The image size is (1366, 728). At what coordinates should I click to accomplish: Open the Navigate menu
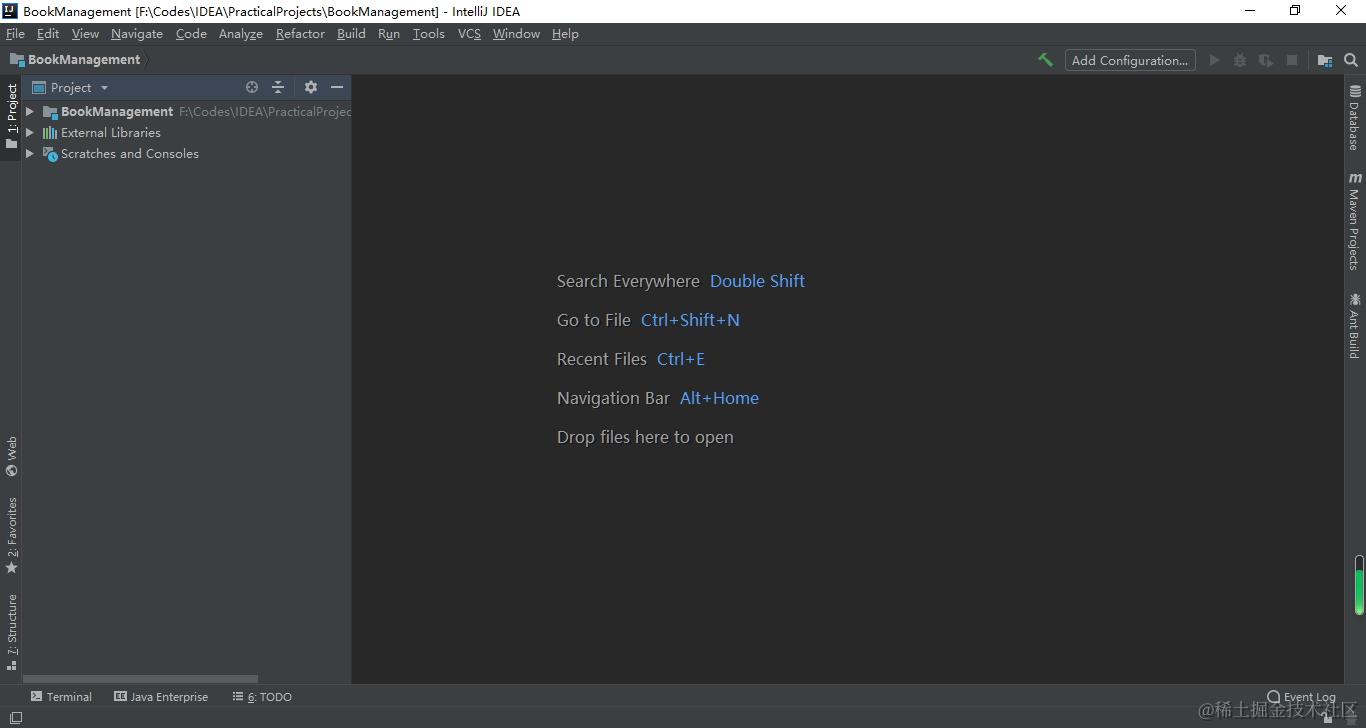point(137,33)
